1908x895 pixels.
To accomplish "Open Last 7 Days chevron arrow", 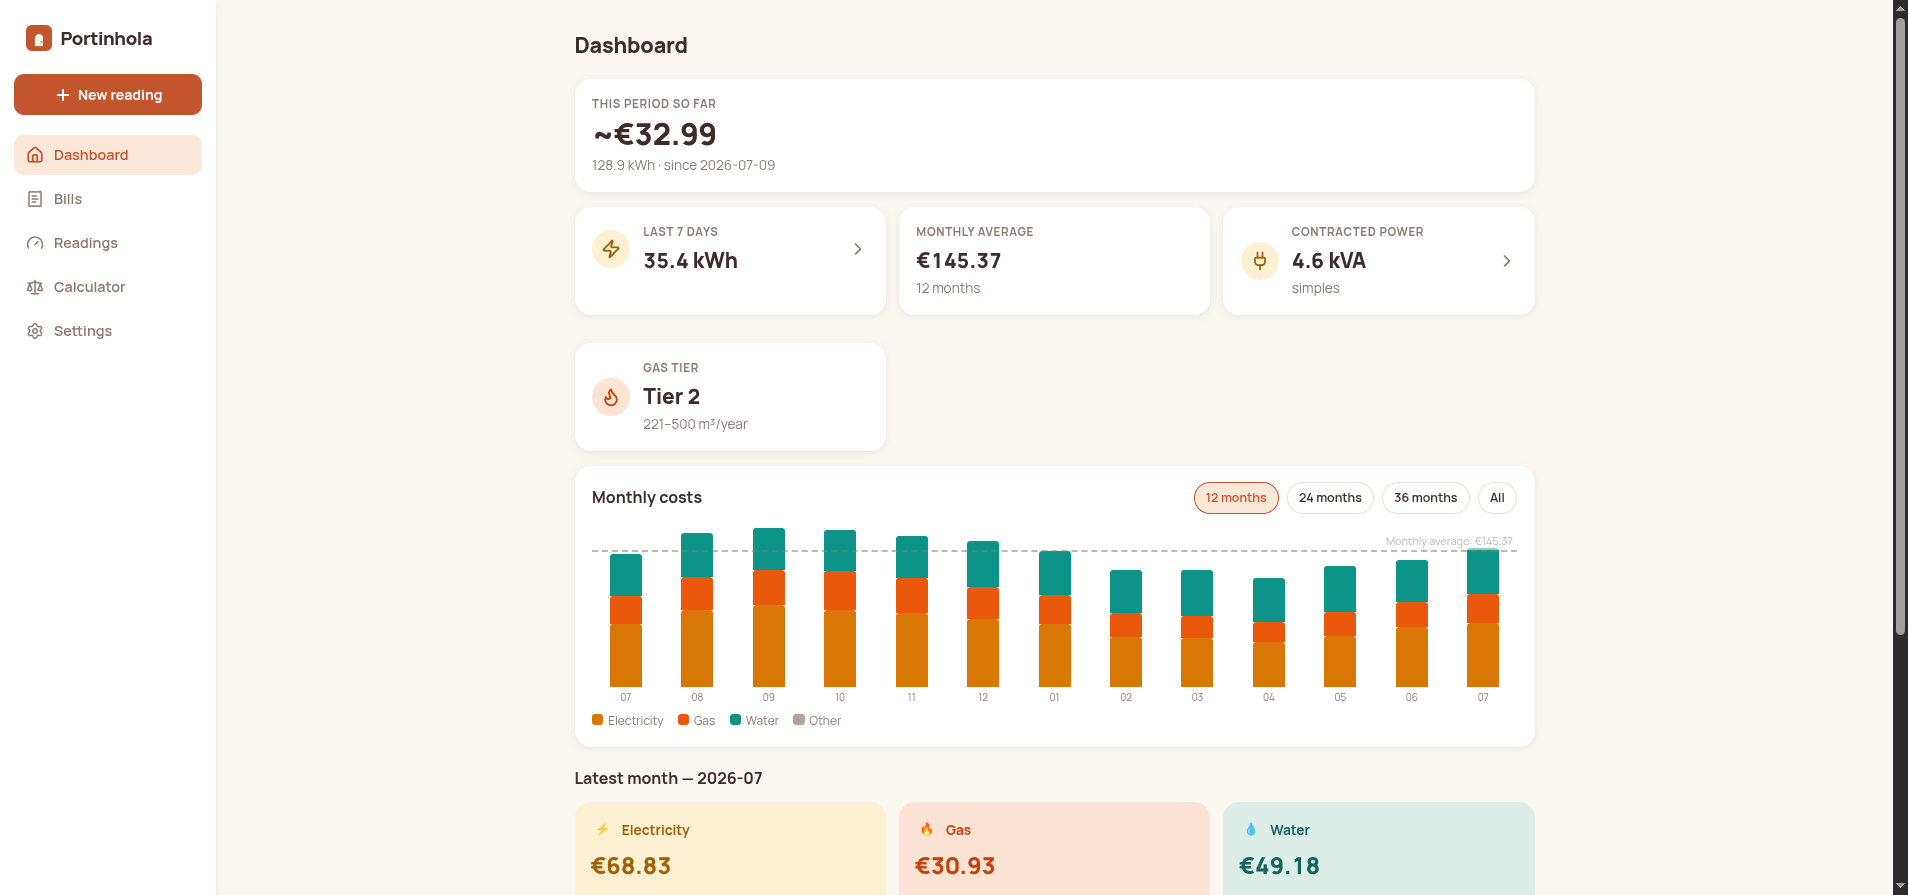I will click(x=858, y=249).
